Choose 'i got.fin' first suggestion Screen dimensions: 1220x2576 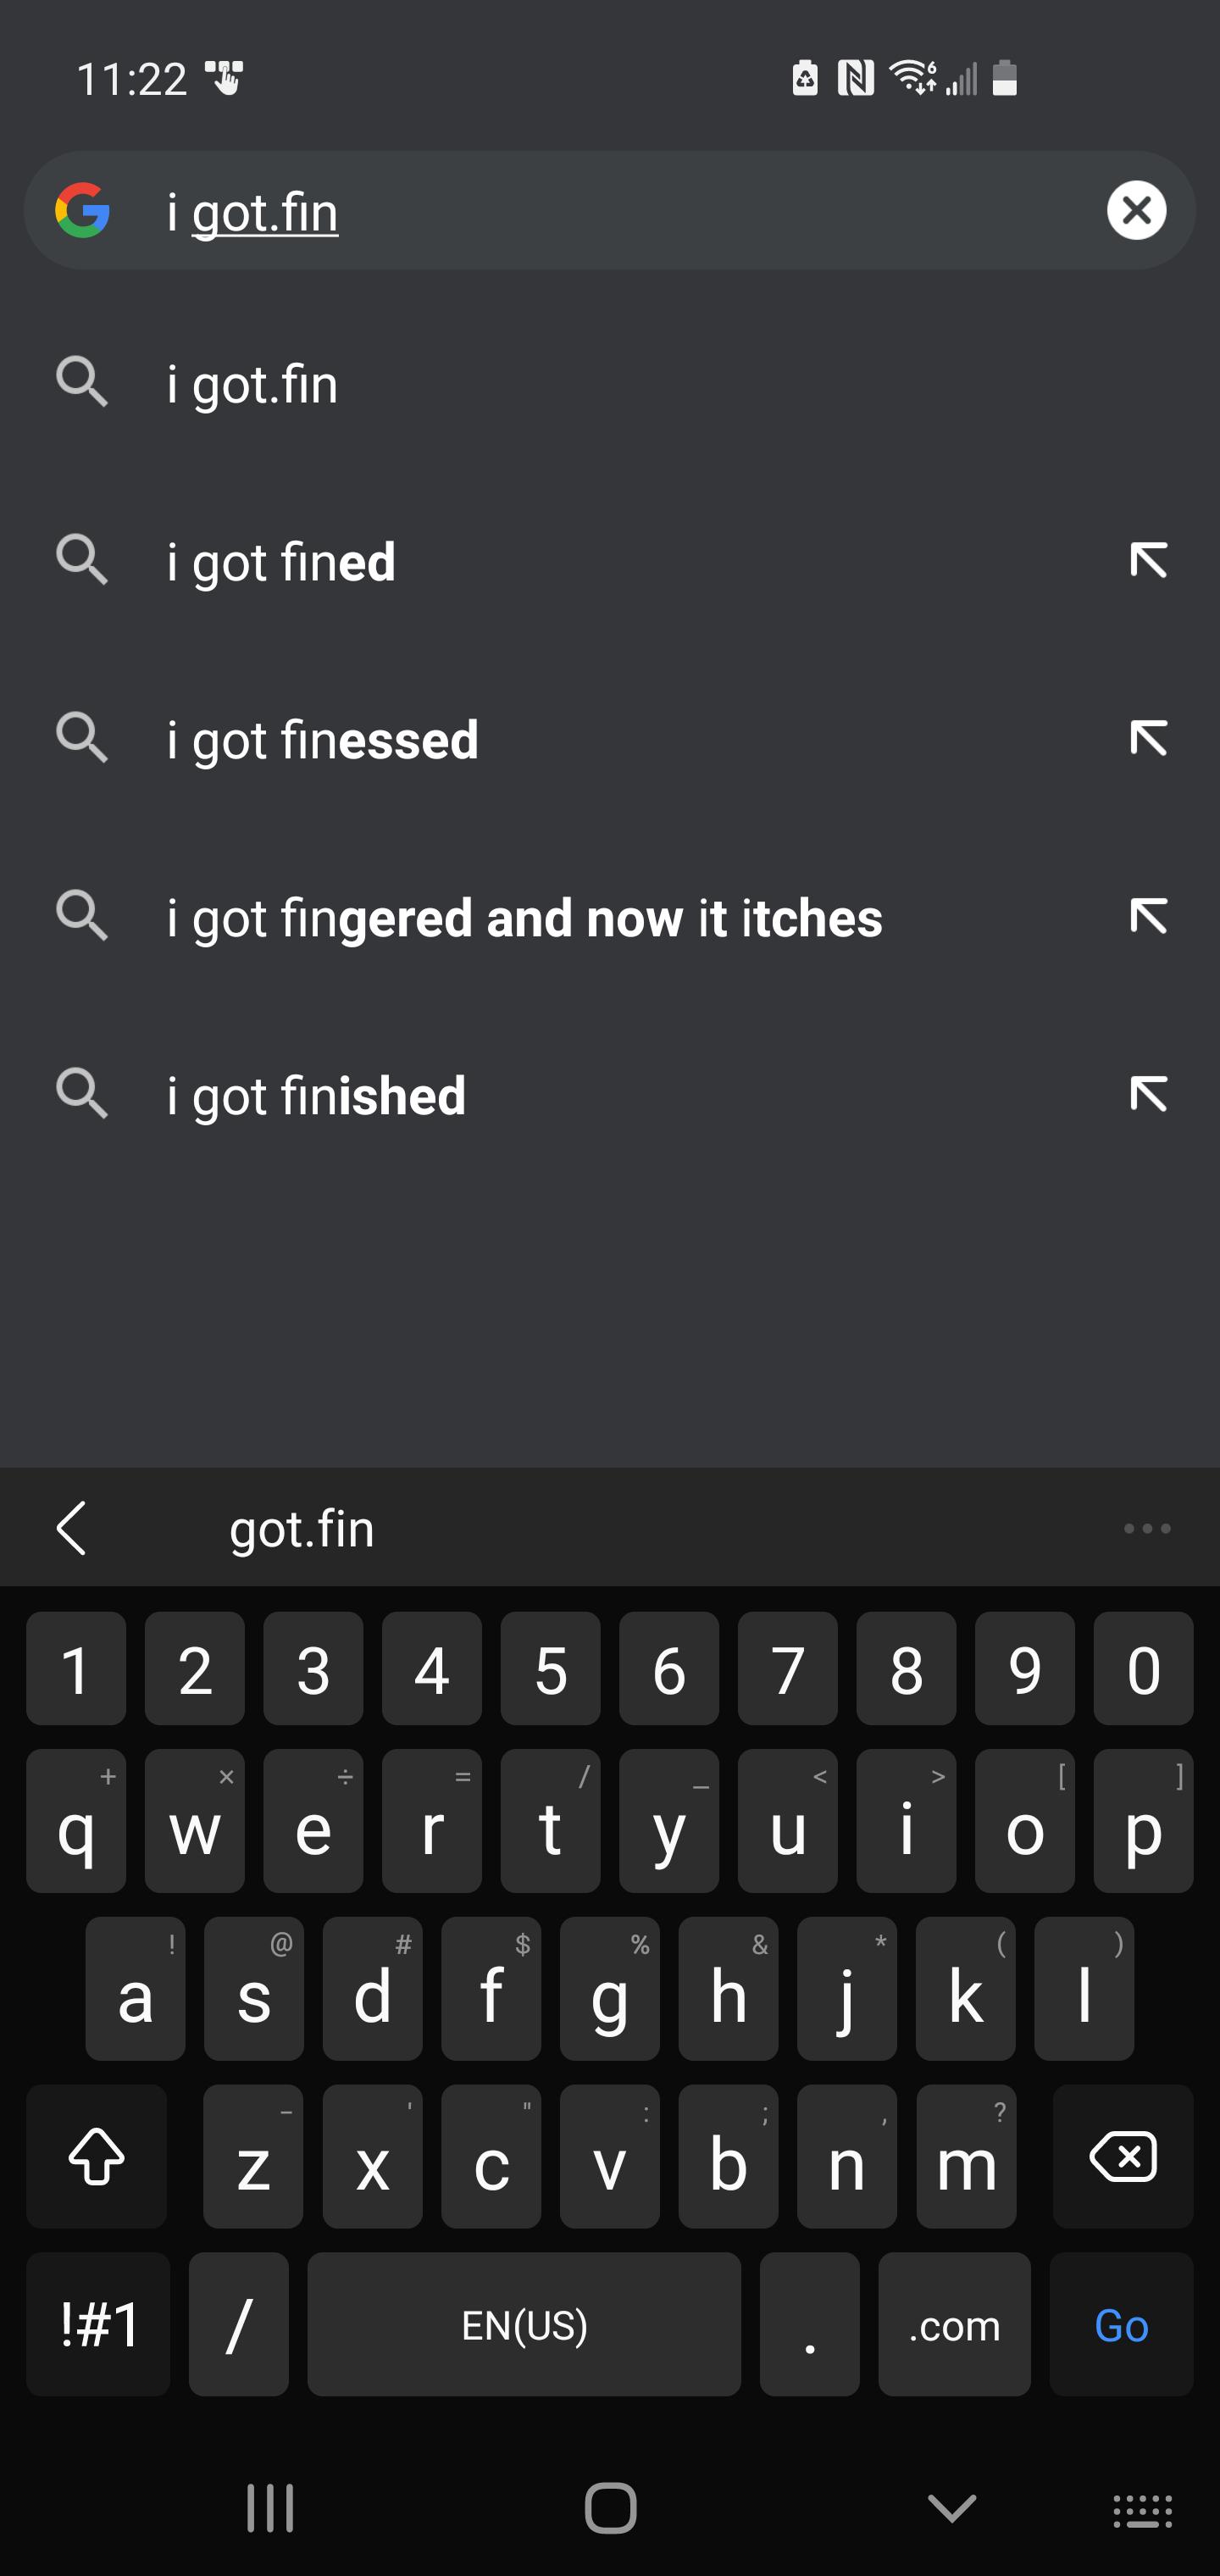(253, 385)
